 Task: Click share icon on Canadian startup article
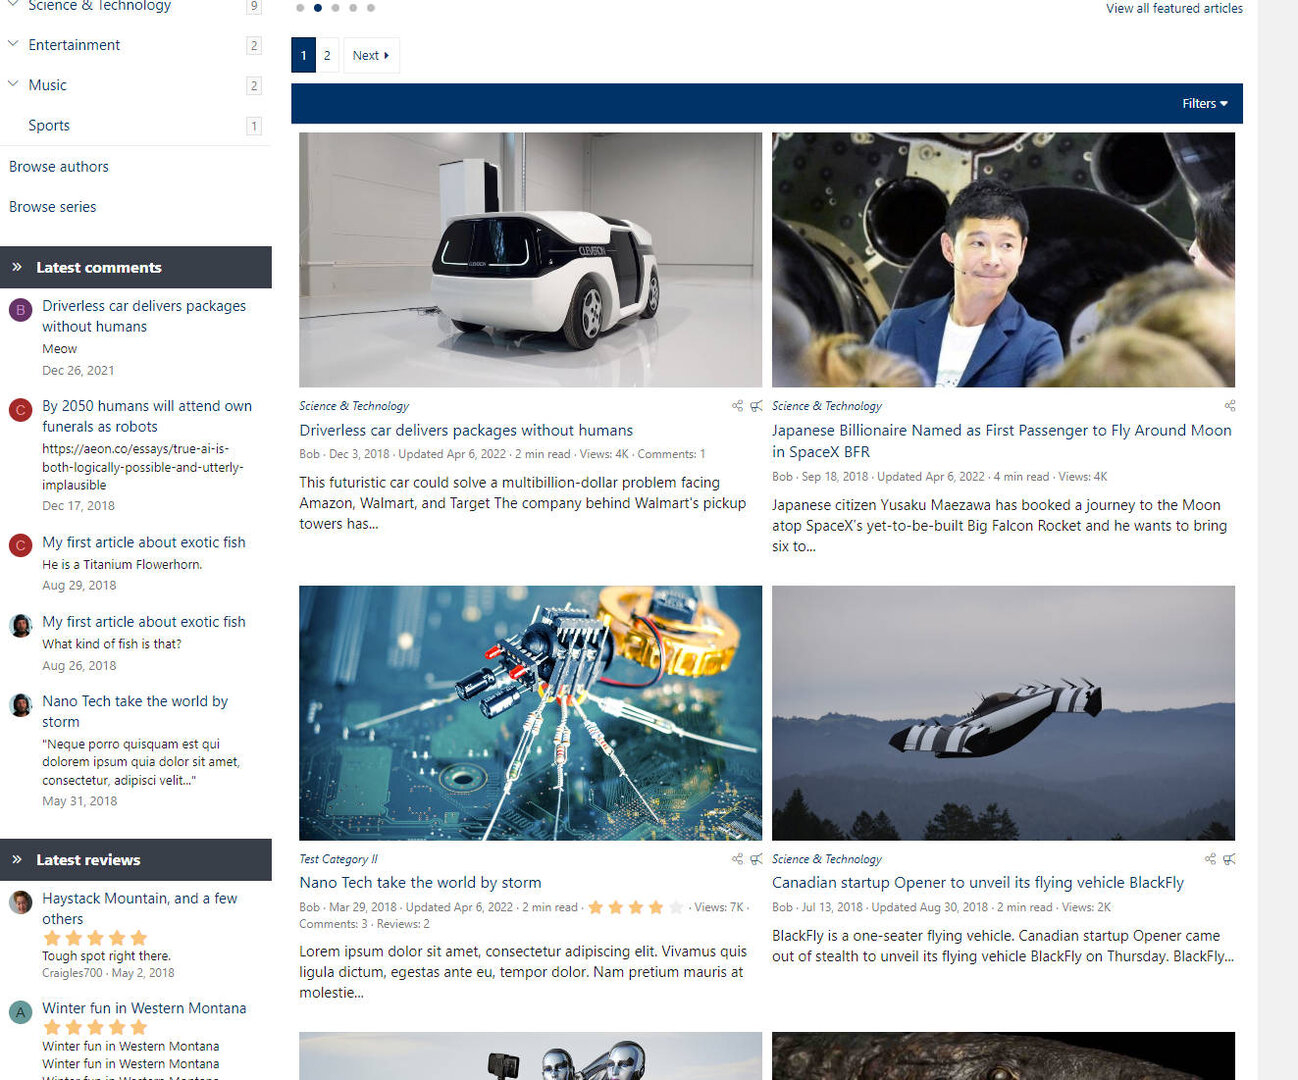[1210, 859]
